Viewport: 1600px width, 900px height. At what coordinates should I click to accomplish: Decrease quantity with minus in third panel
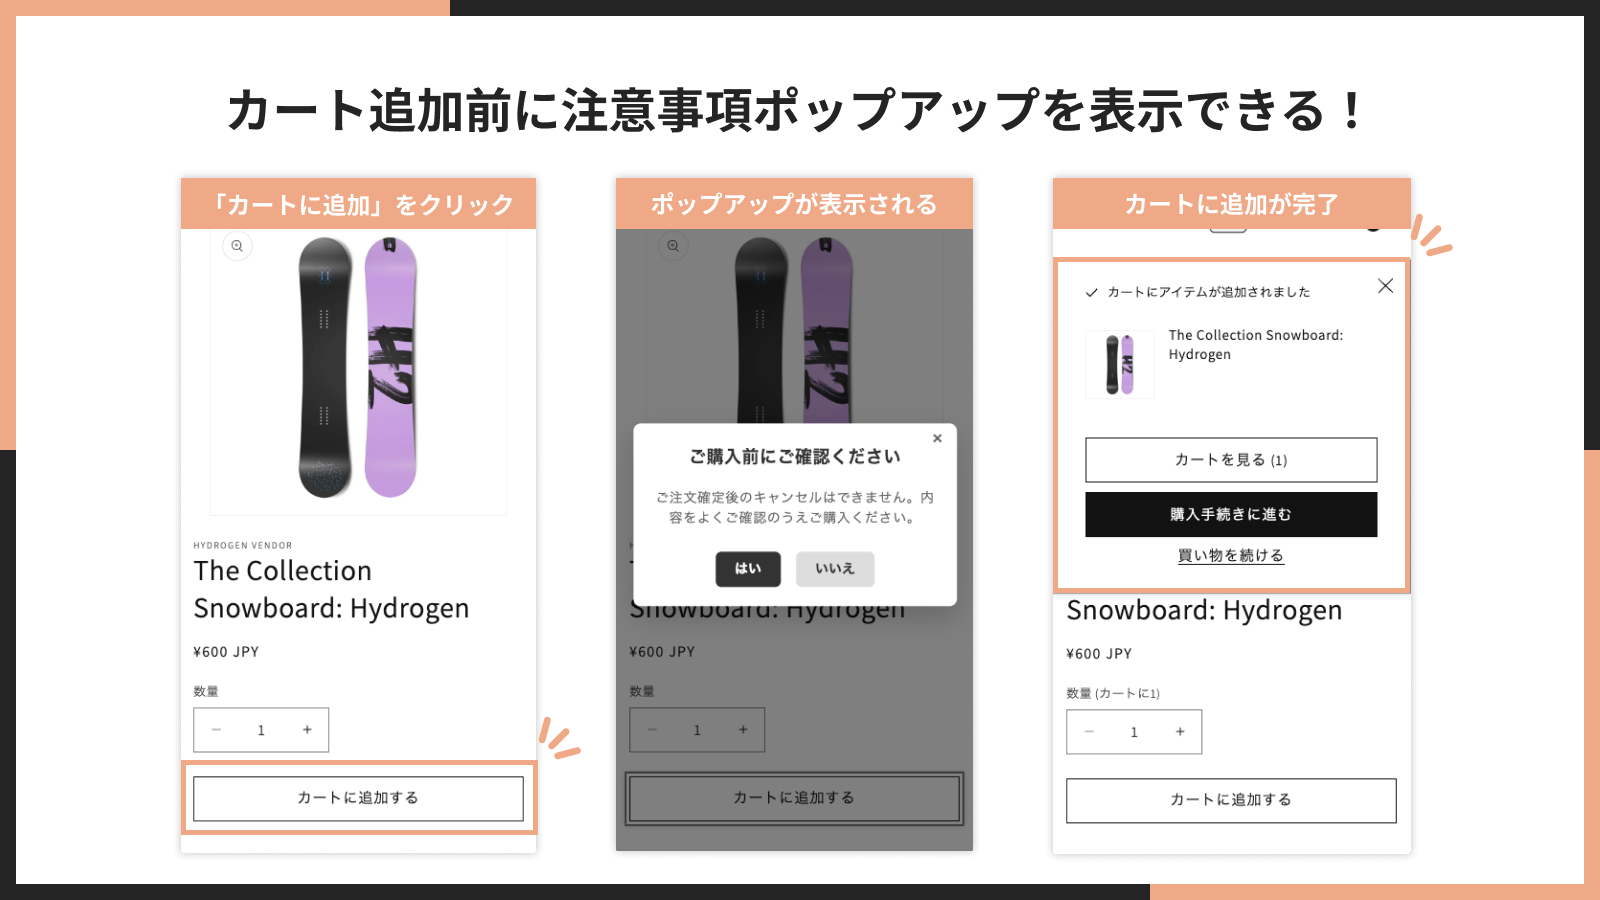(1089, 732)
